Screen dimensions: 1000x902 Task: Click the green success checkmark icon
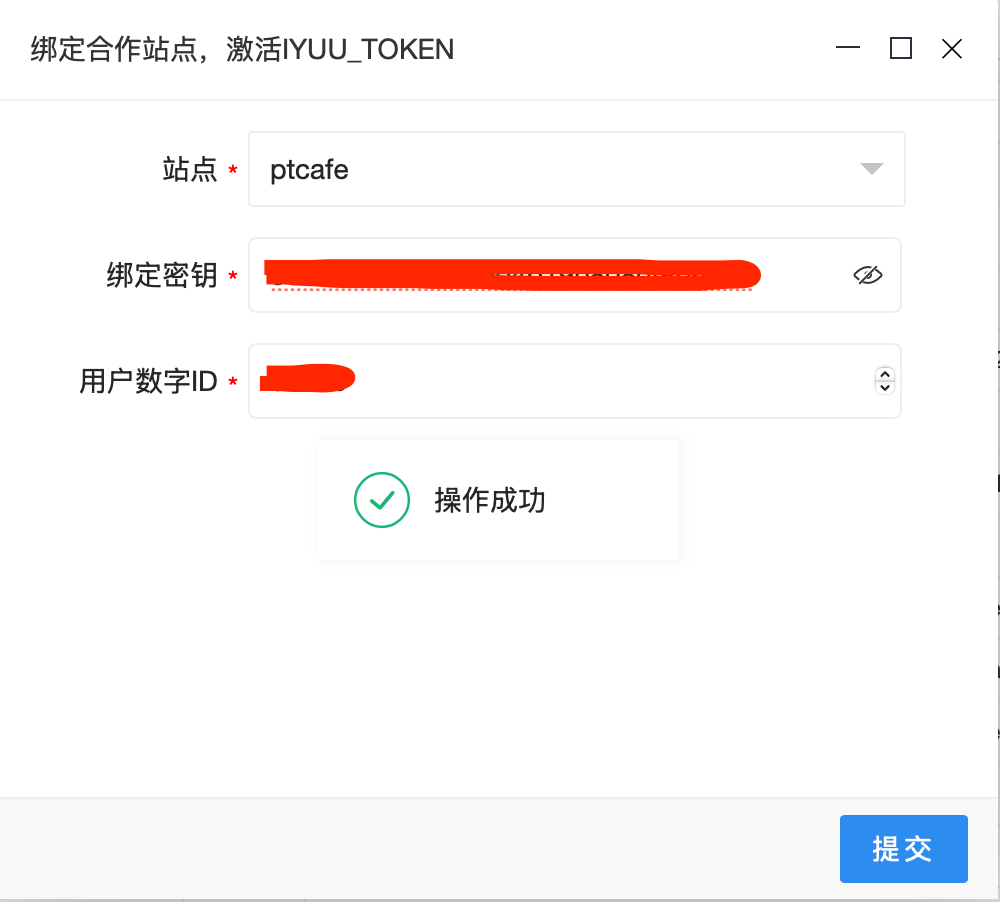381,499
